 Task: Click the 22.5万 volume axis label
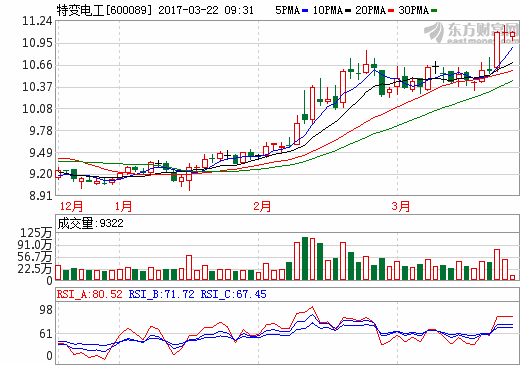(x=35, y=268)
